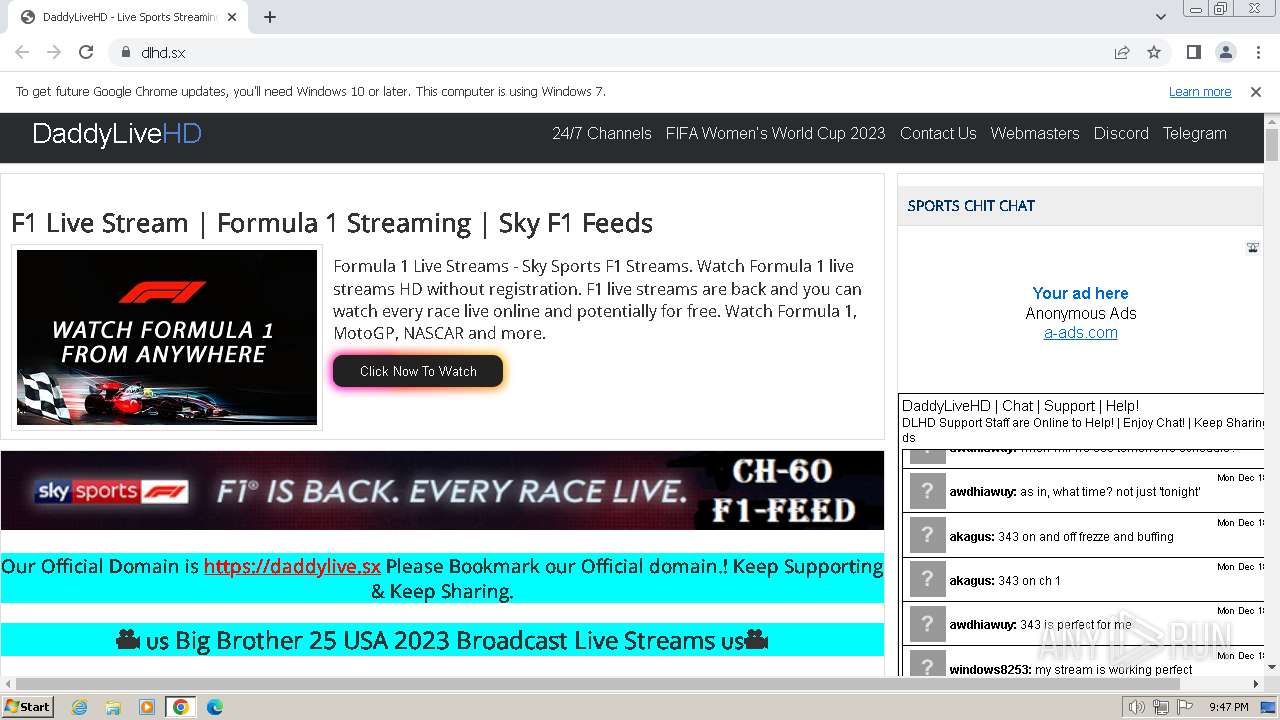The image size is (1280, 720).
Task: Go to the Contact Us page
Action: (x=938, y=133)
